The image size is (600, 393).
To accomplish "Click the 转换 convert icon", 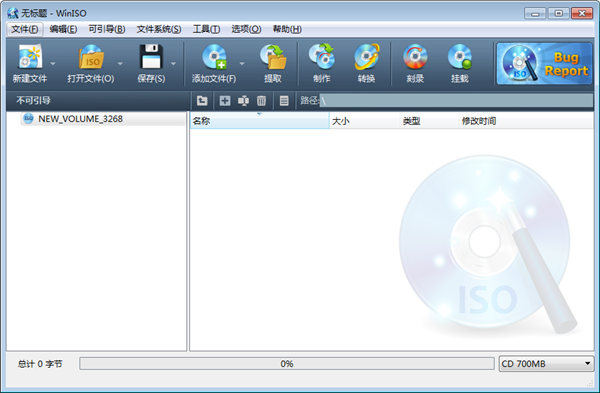I will point(367,57).
